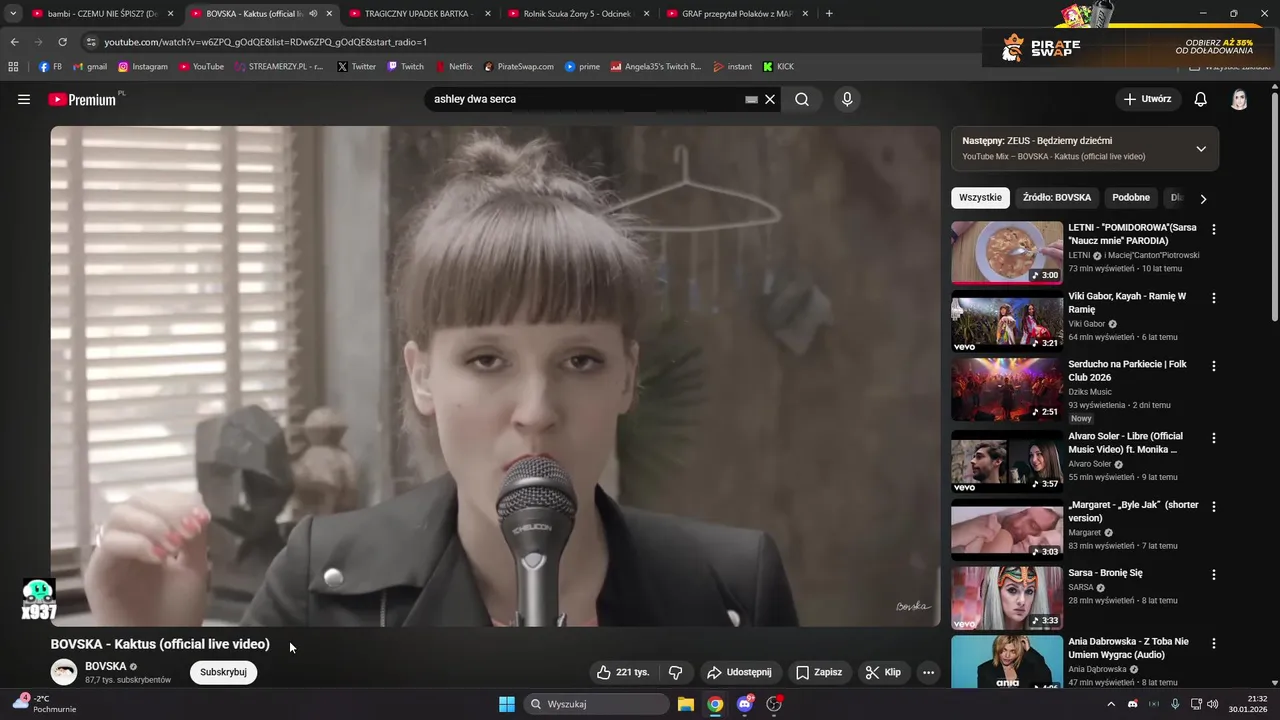Open Discord from the taskbar

[x=744, y=704]
